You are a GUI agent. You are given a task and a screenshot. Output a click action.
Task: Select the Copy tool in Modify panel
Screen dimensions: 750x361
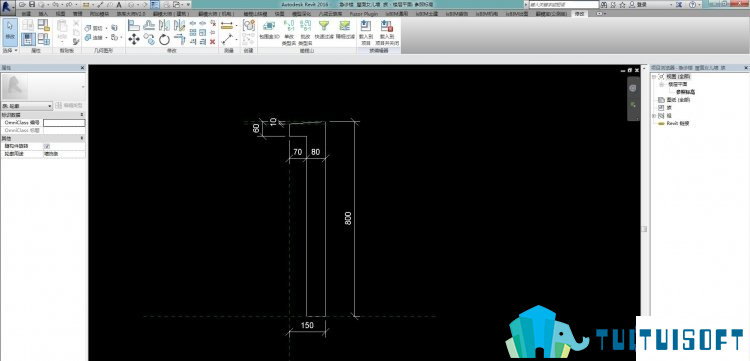point(149,39)
